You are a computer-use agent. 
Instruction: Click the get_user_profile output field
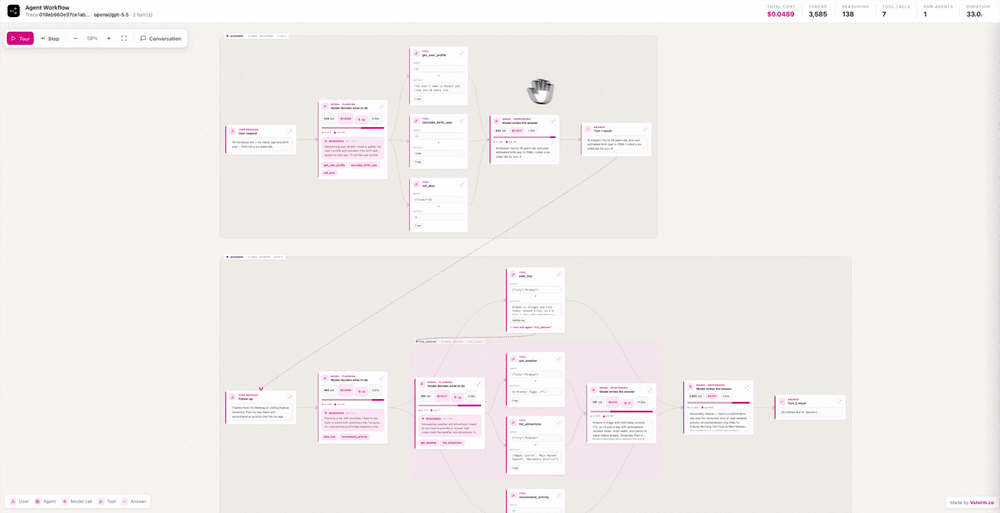(439, 87)
